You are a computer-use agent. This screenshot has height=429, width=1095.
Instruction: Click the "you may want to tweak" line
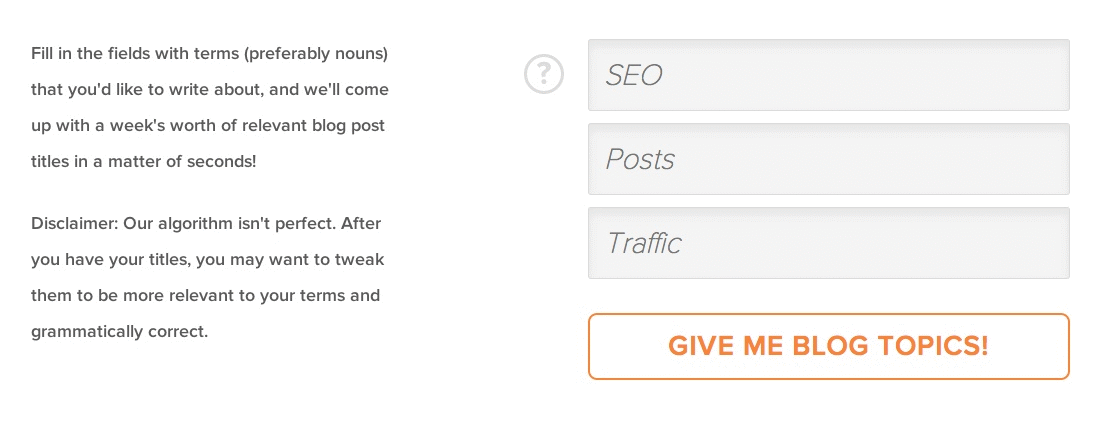pos(207,260)
